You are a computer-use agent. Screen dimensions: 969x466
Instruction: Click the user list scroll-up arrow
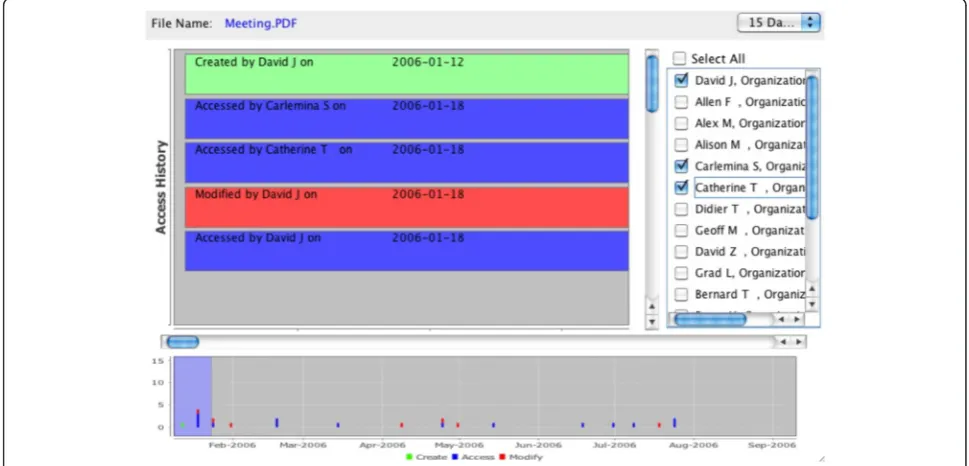(x=812, y=289)
